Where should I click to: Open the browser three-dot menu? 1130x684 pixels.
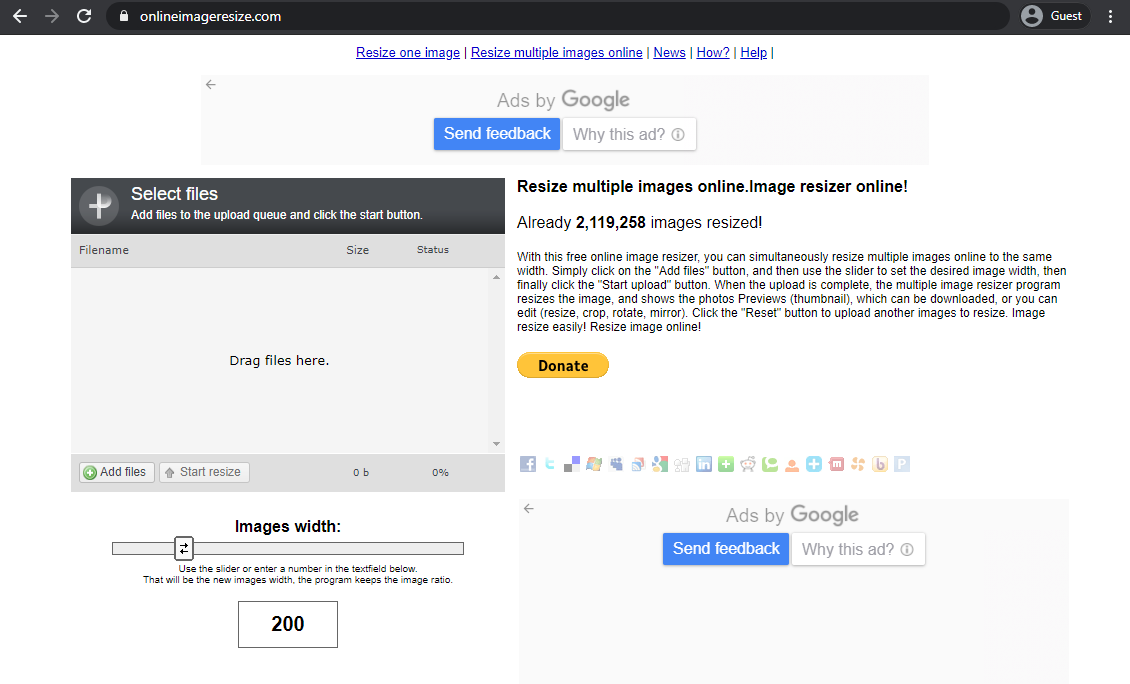1111,16
